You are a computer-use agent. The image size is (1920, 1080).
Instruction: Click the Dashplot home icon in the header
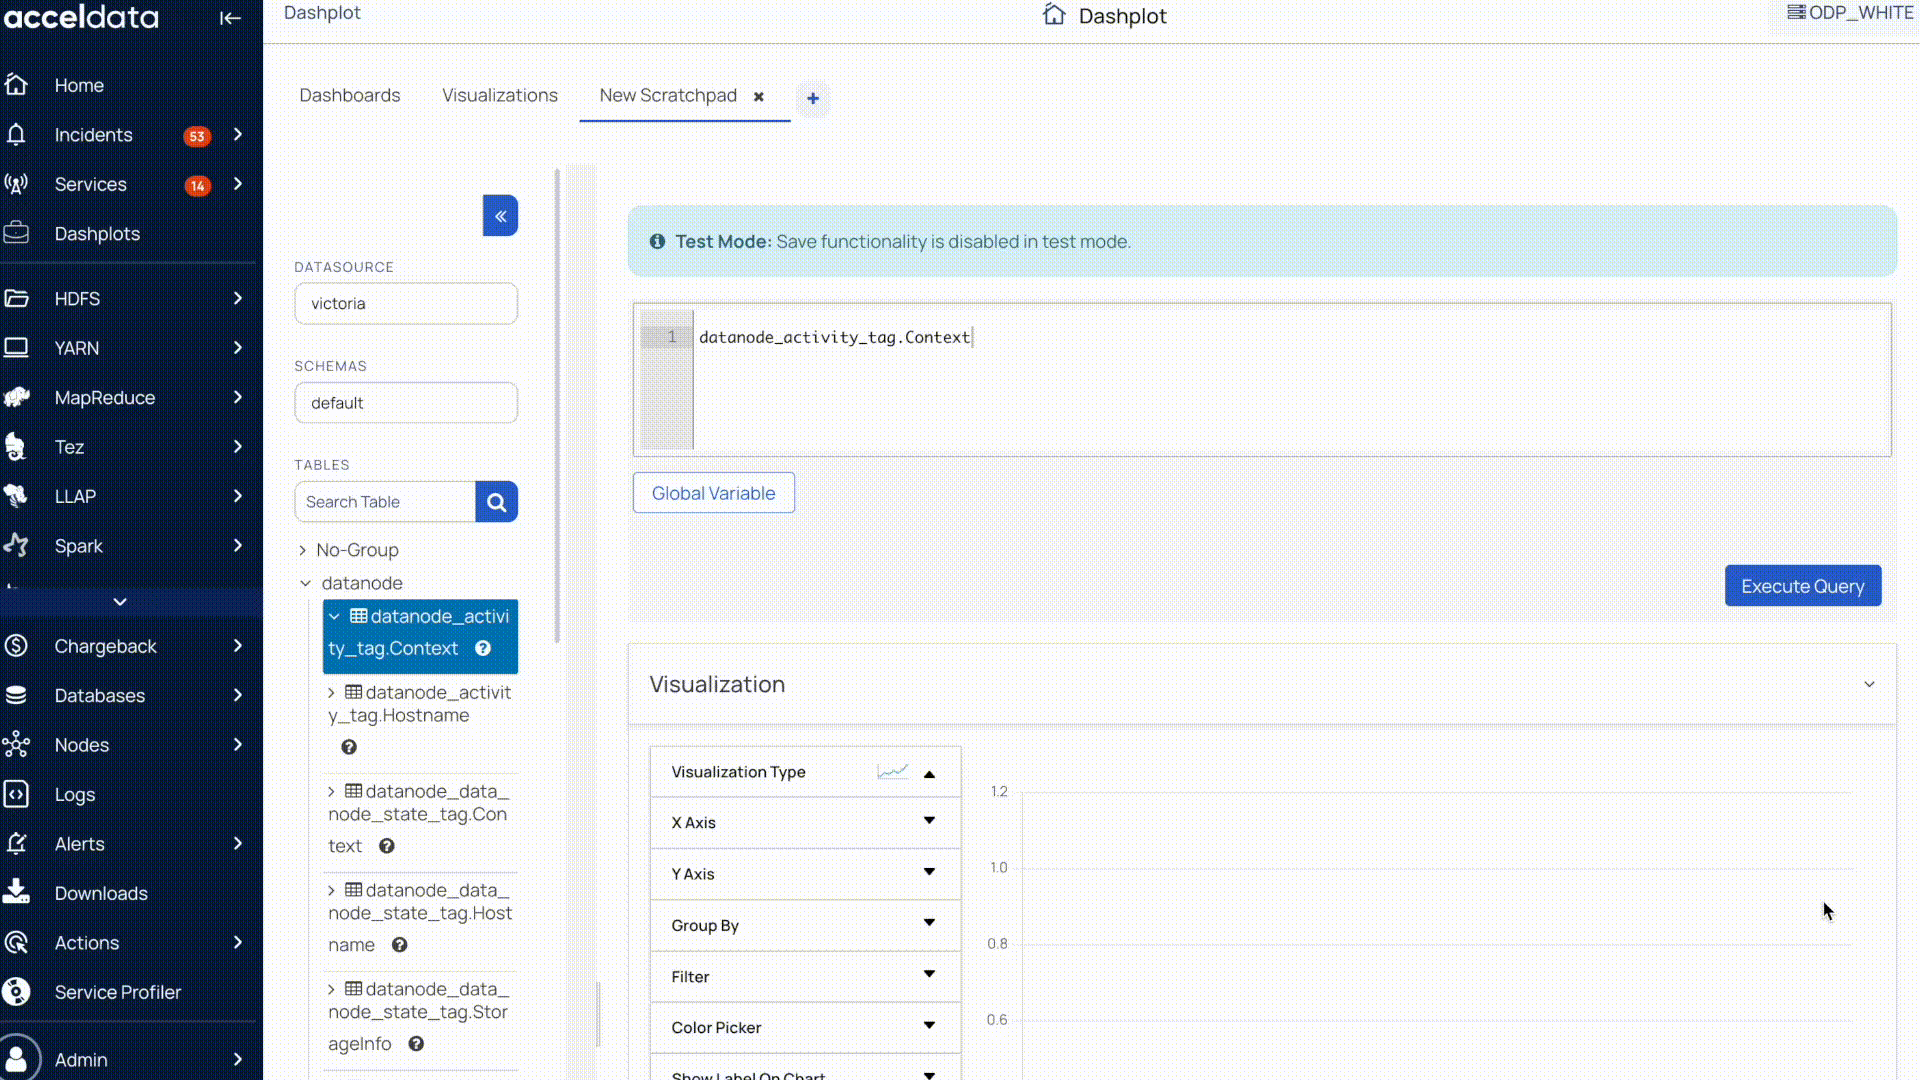point(1054,15)
